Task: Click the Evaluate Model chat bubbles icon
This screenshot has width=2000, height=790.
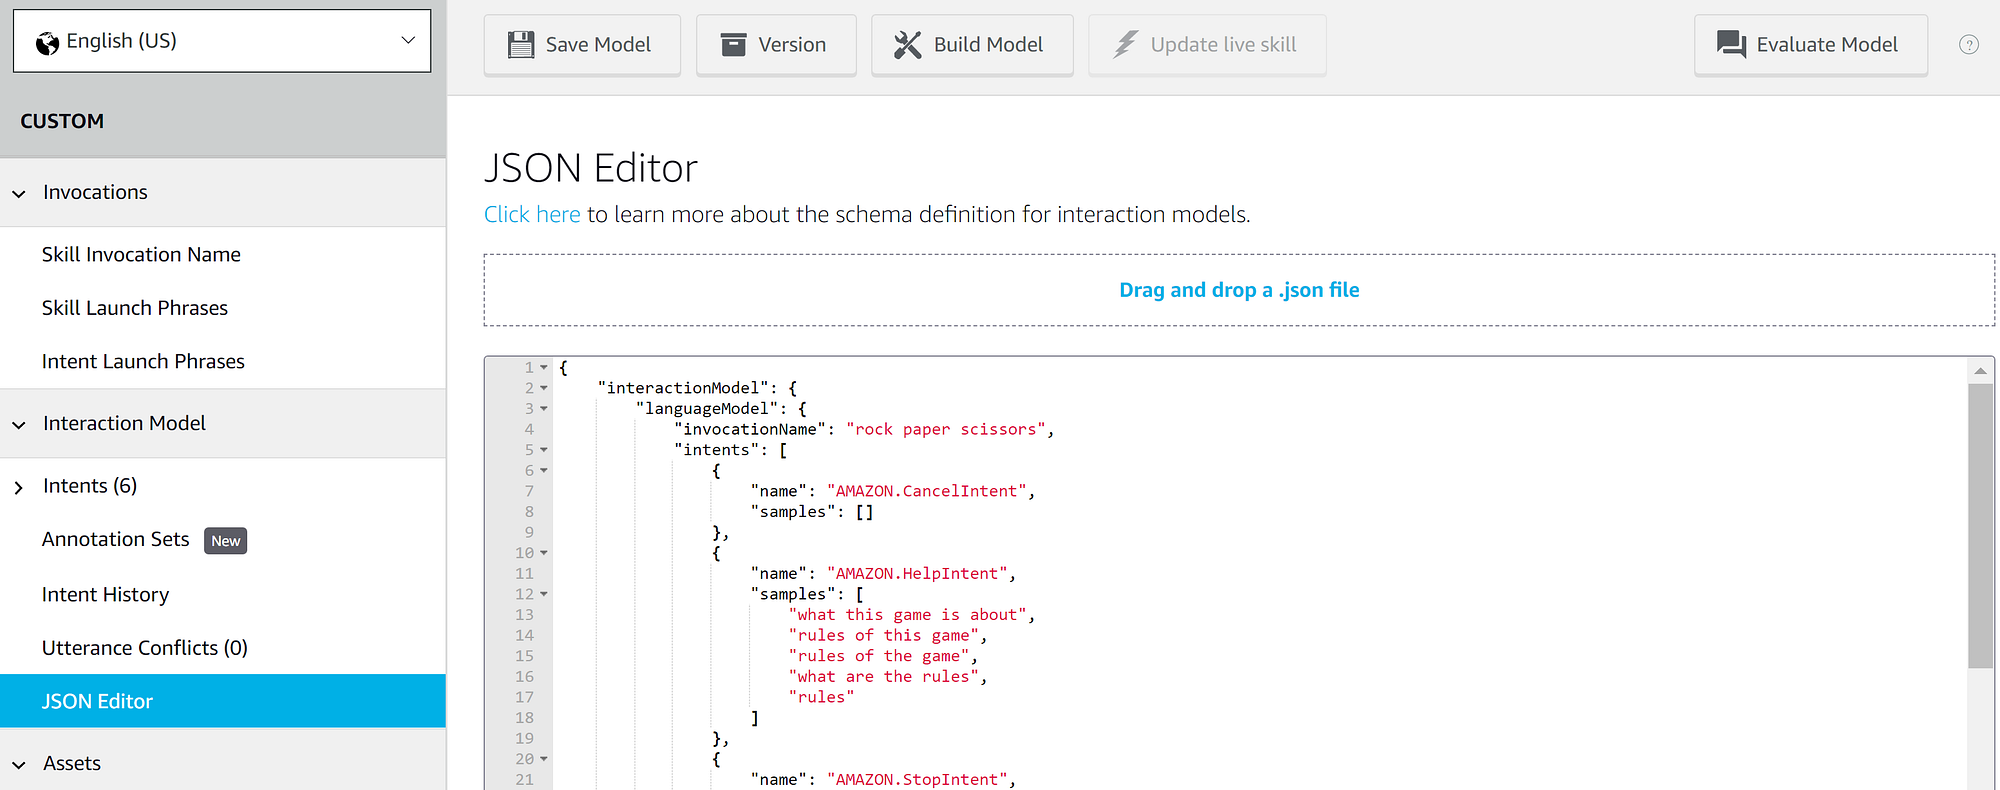Action: click(x=1731, y=45)
